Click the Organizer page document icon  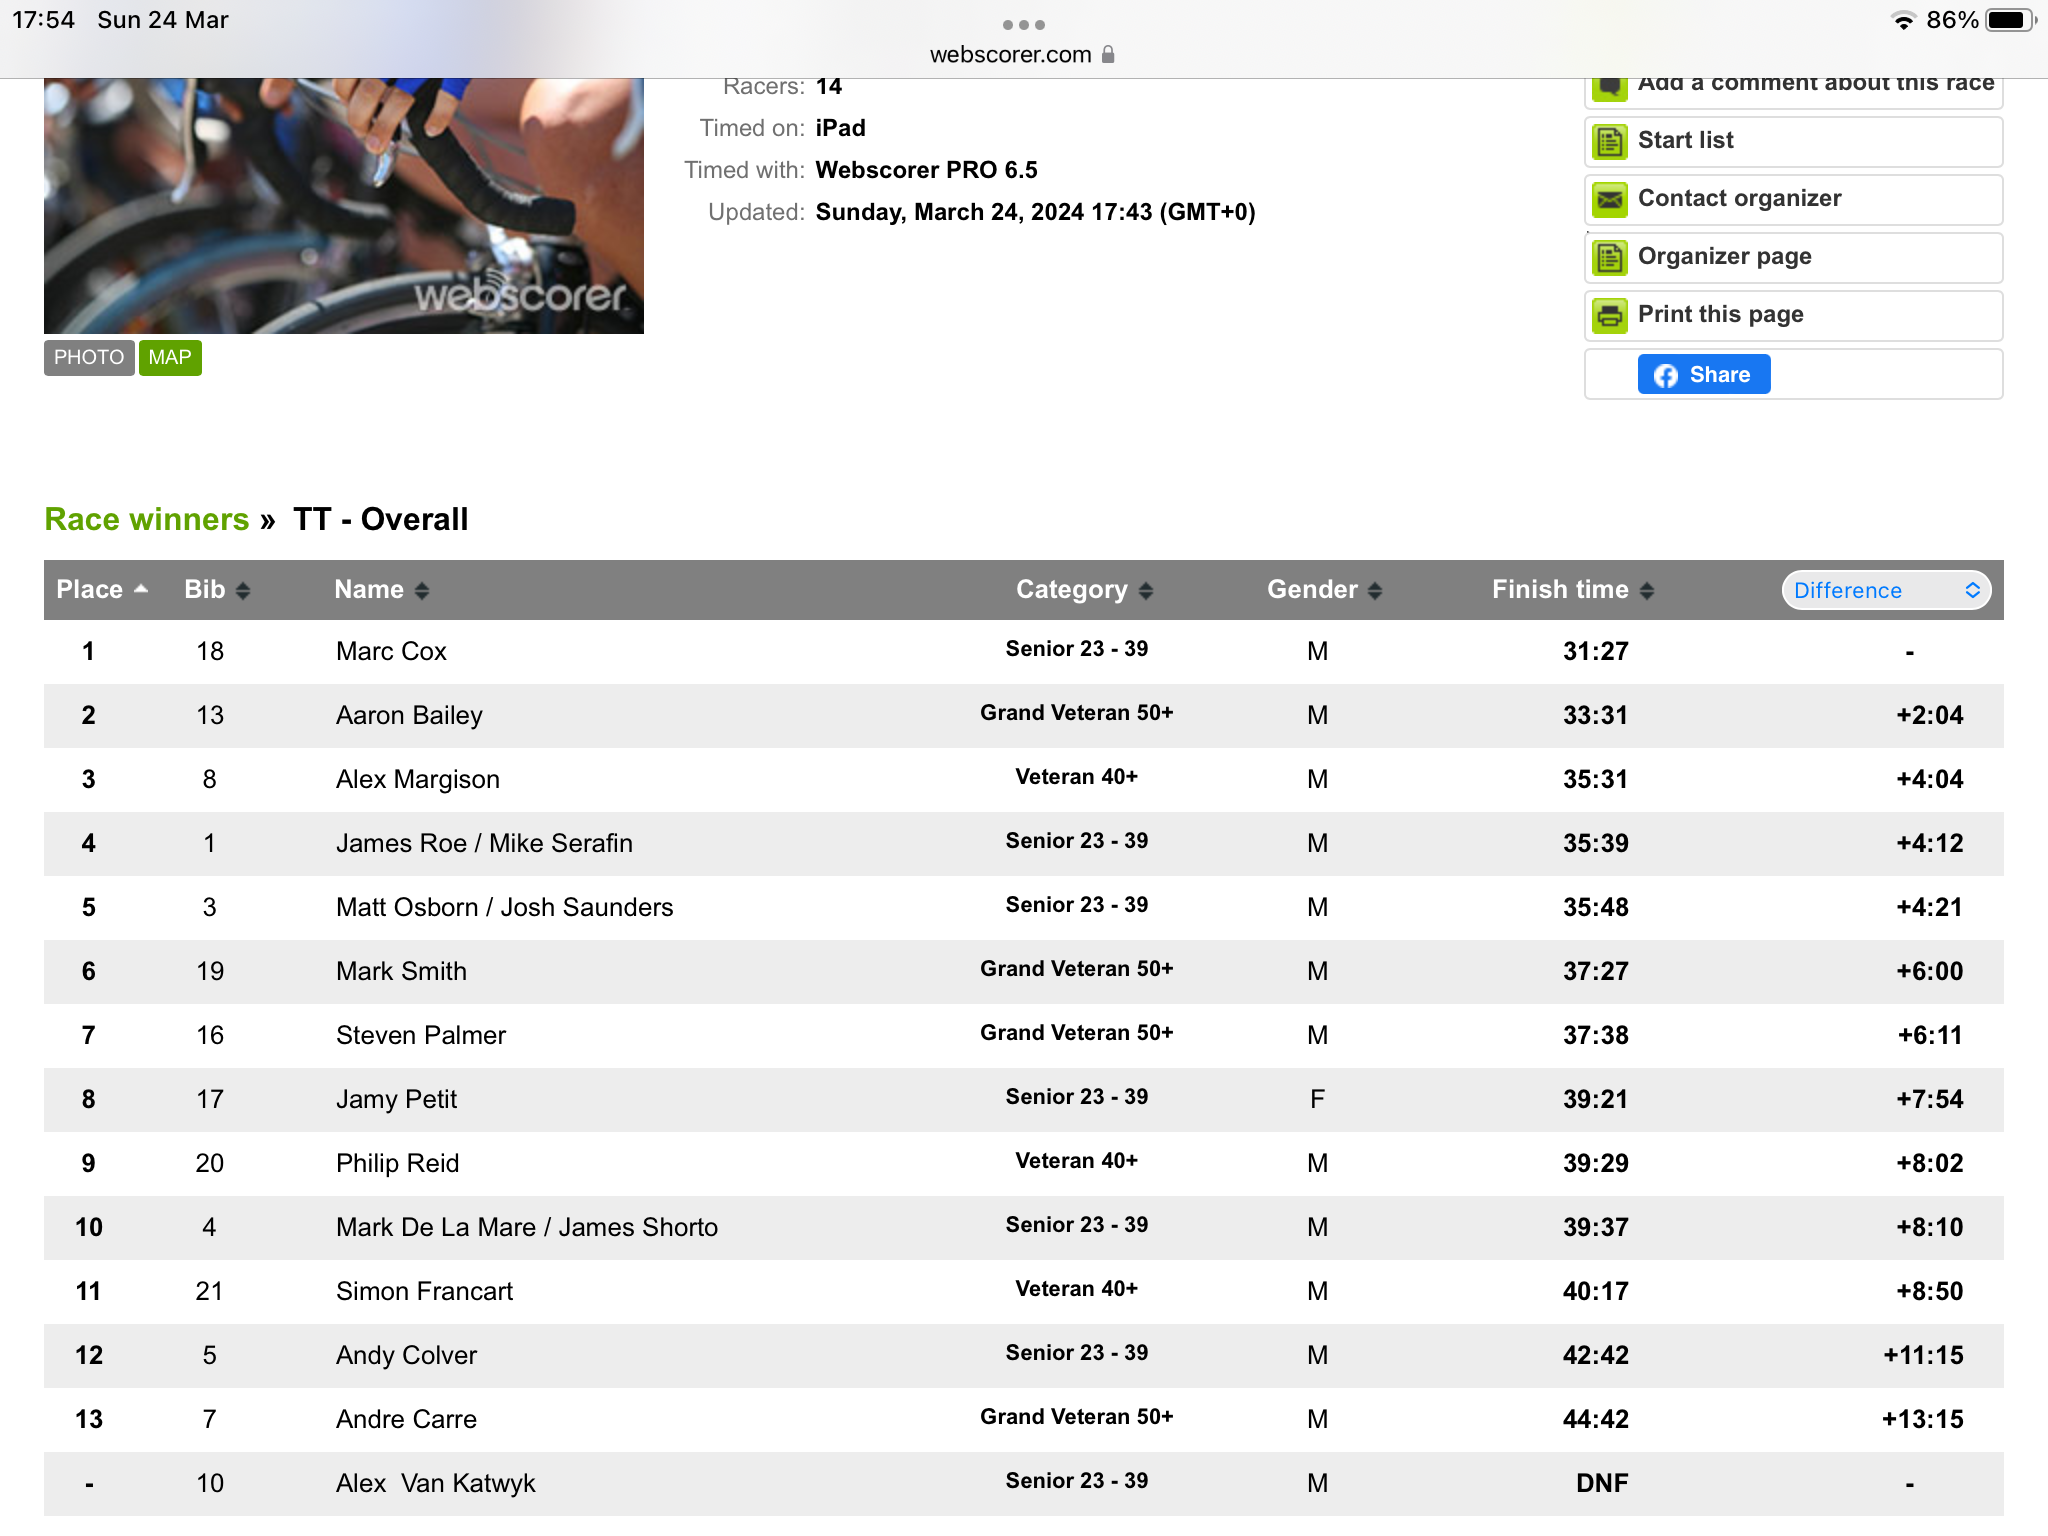point(1610,258)
